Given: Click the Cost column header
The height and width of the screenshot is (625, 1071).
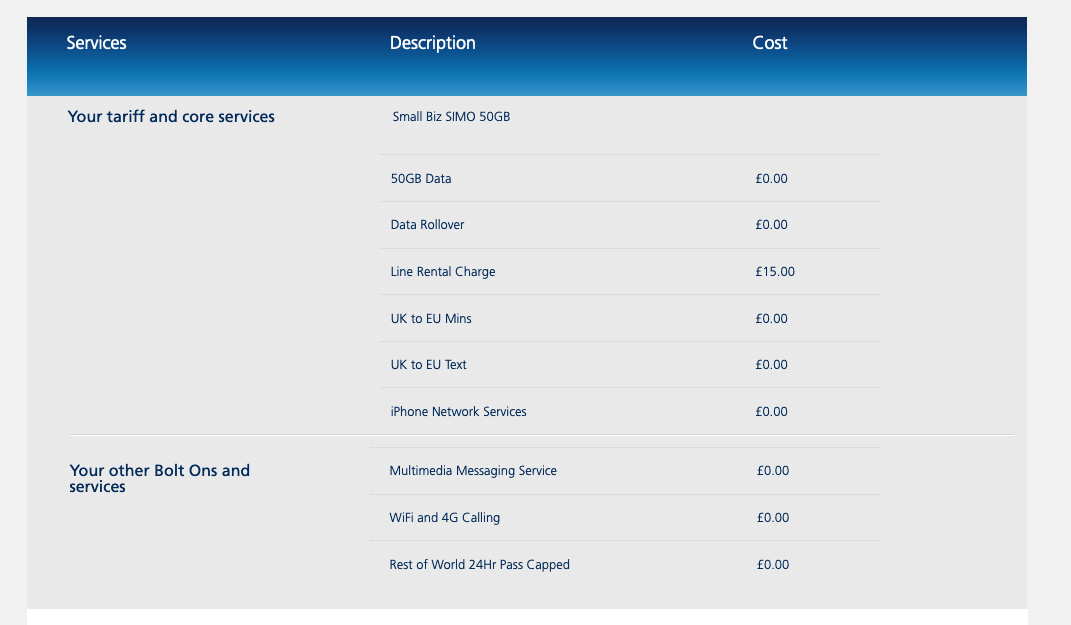Looking at the screenshot, I should (x=769, y=43).
